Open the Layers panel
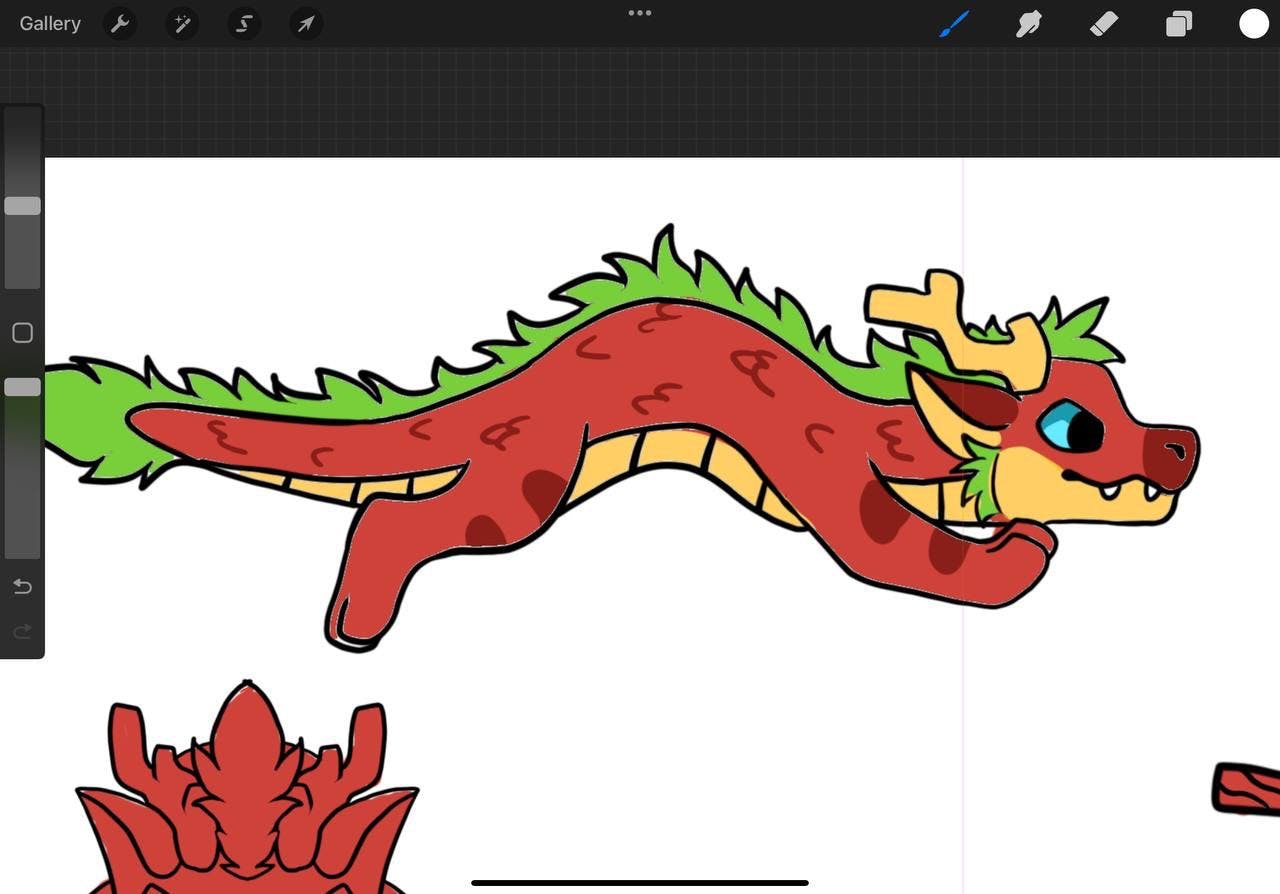 tap(1179, 24)
